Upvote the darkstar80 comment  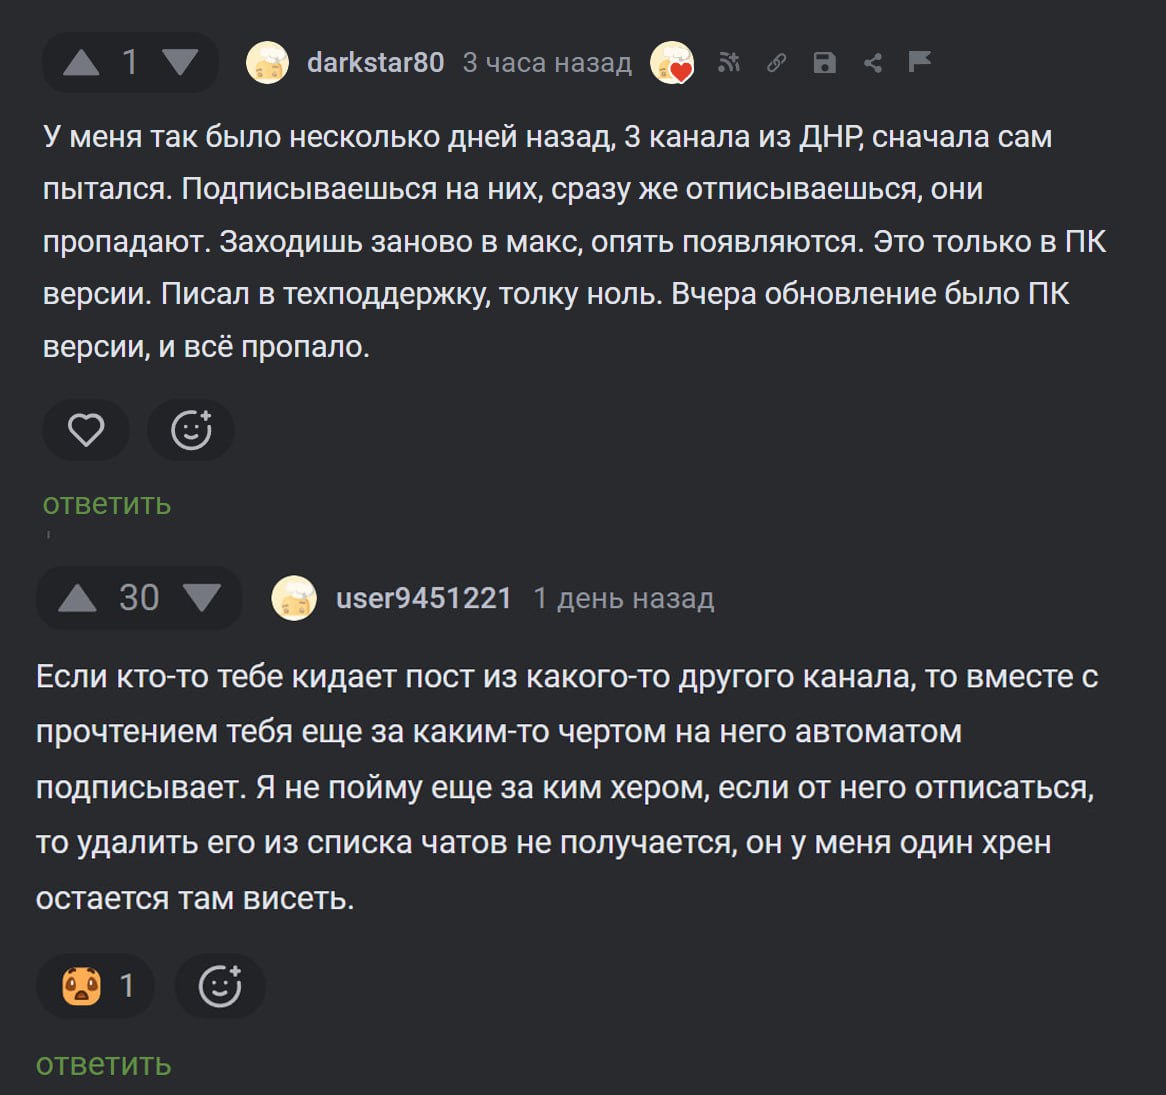click(81, 63)
